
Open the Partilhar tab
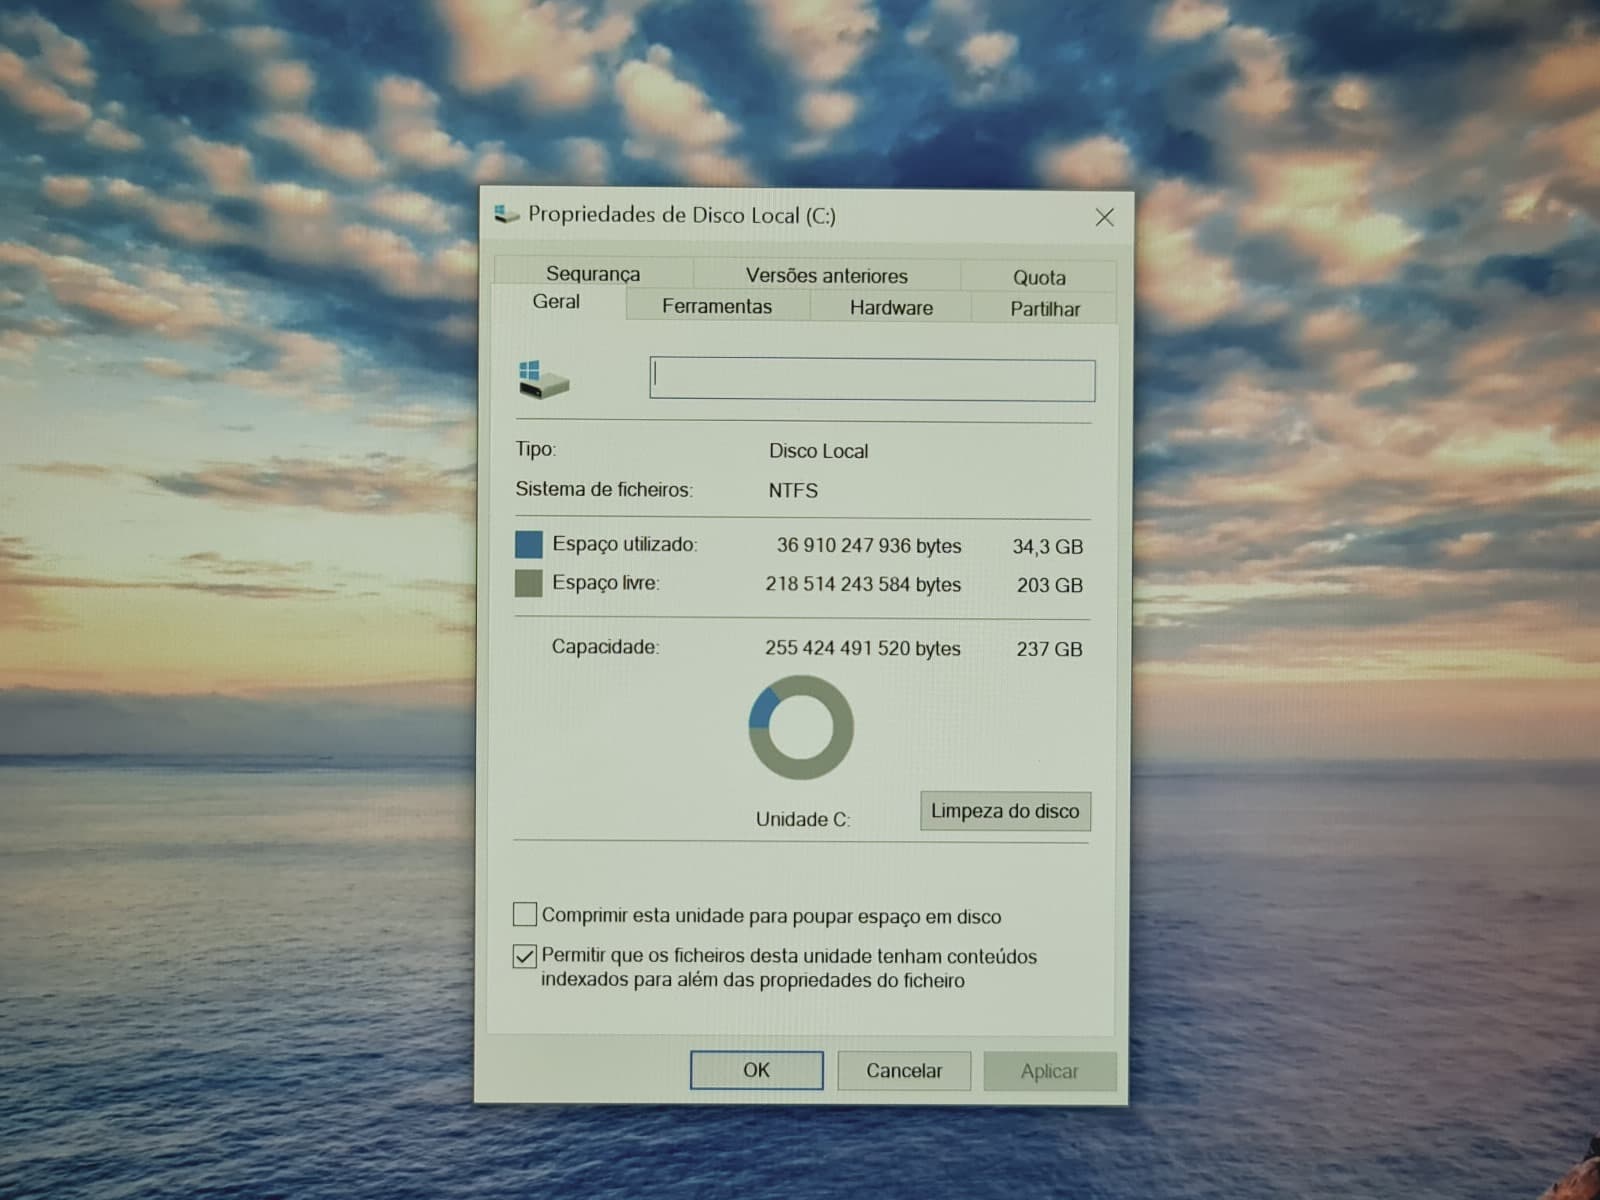[1045, 309]
